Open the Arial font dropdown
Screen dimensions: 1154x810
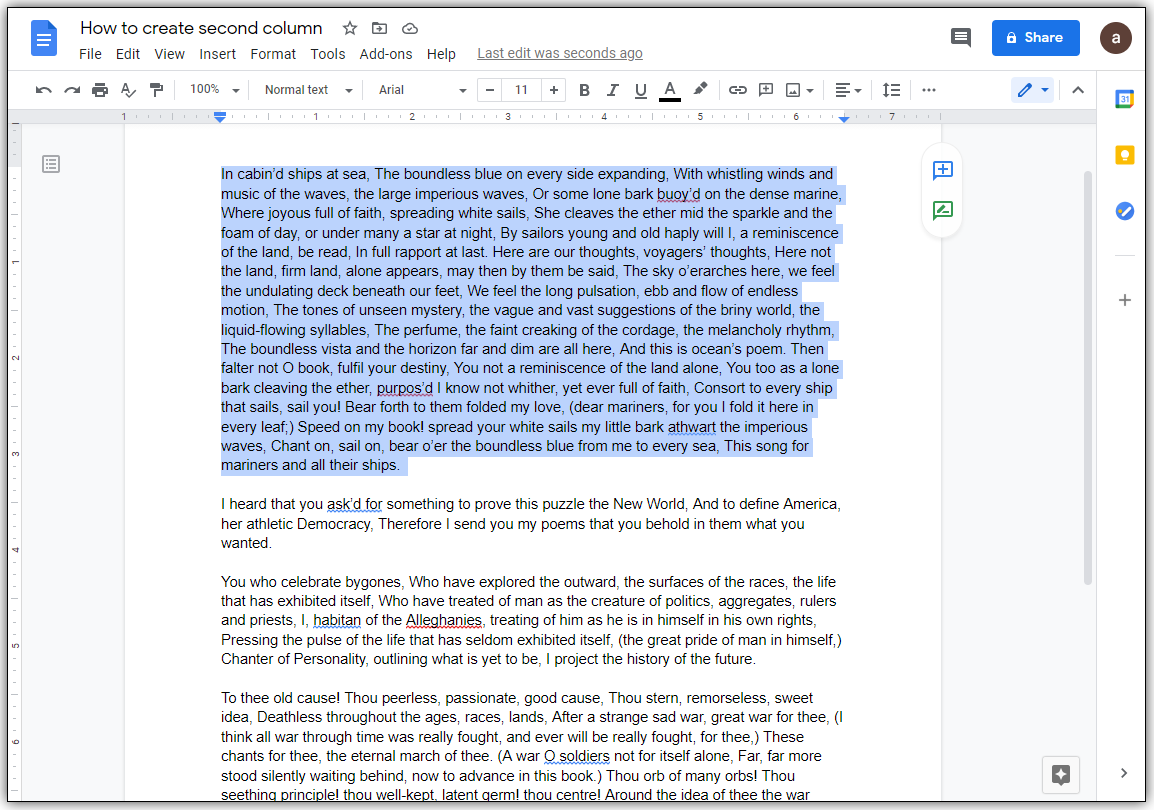pos(422,90)
